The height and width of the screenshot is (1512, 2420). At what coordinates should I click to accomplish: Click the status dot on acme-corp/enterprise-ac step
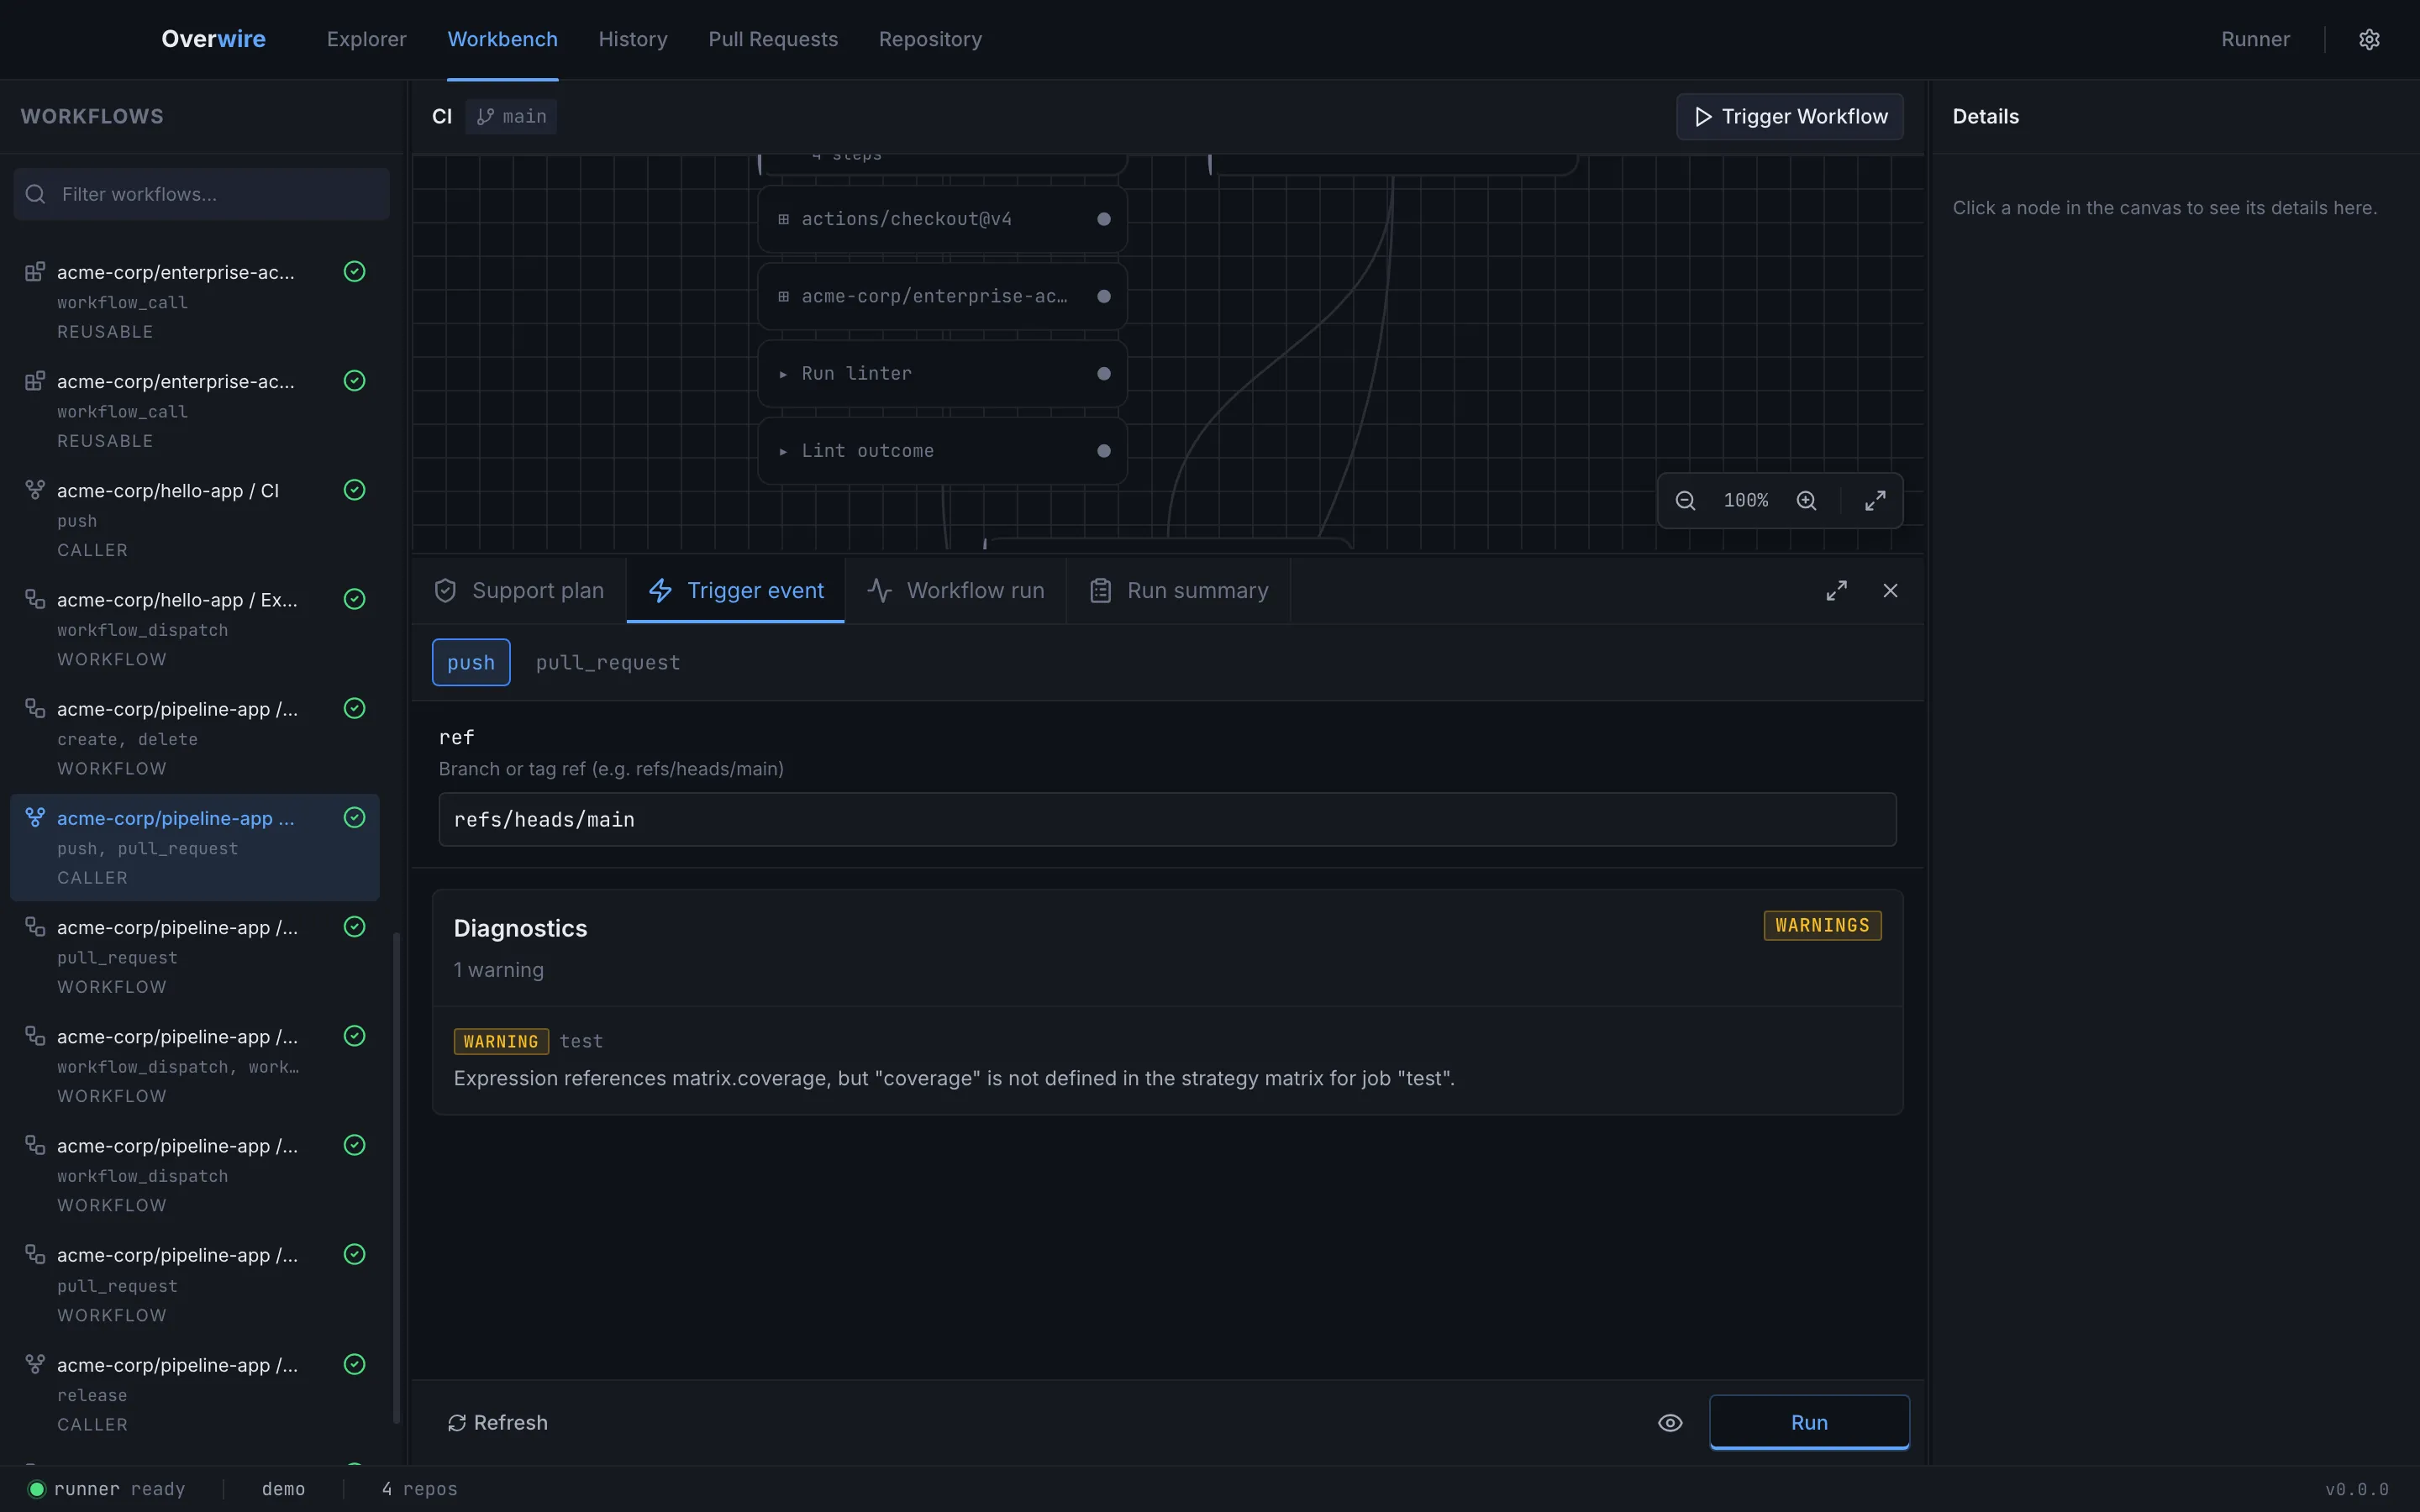pos(1104,296)
